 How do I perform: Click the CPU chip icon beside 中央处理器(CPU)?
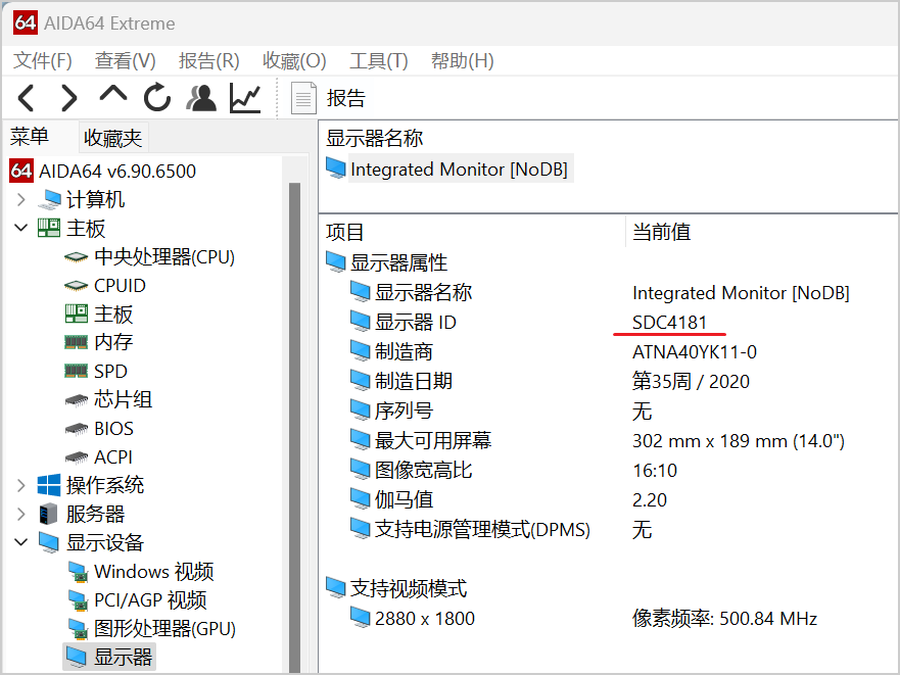pyautogui.click(x=76, y=257)
